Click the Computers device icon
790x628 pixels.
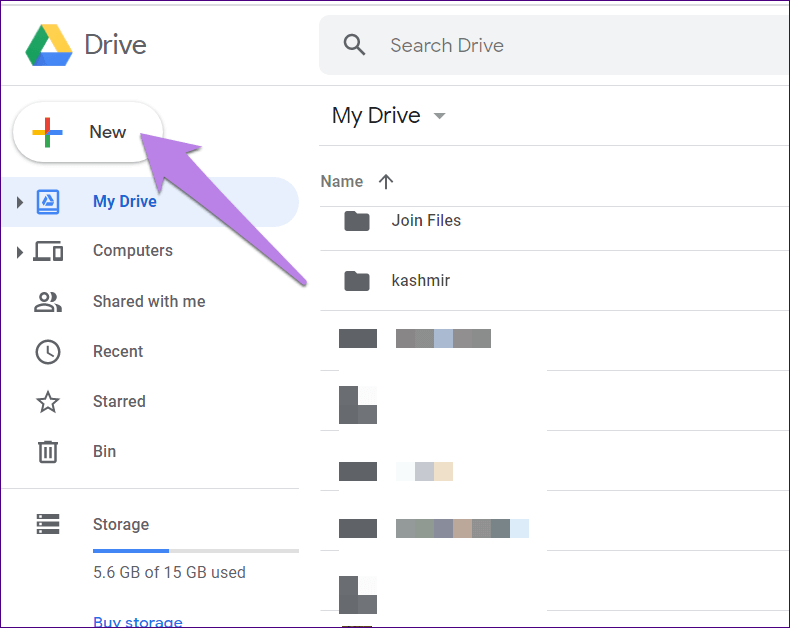click(48, 251)
